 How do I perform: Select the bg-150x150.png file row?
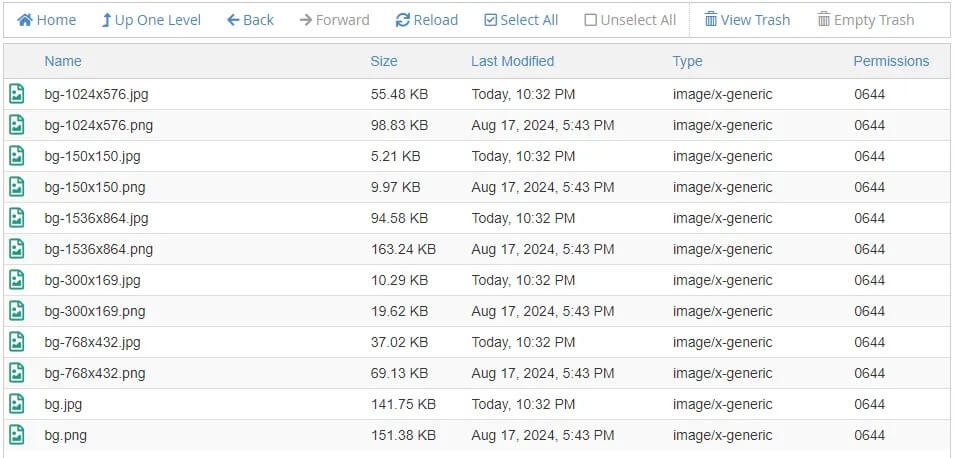[x=95, y=187]
